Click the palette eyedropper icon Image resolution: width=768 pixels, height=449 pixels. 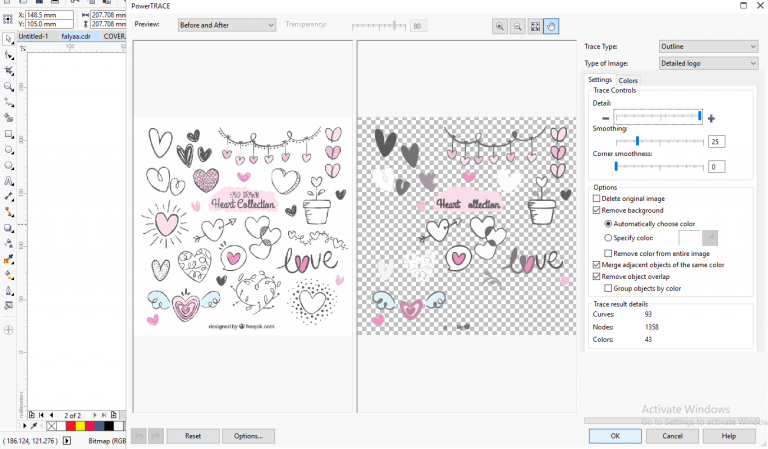click(34, 426)
